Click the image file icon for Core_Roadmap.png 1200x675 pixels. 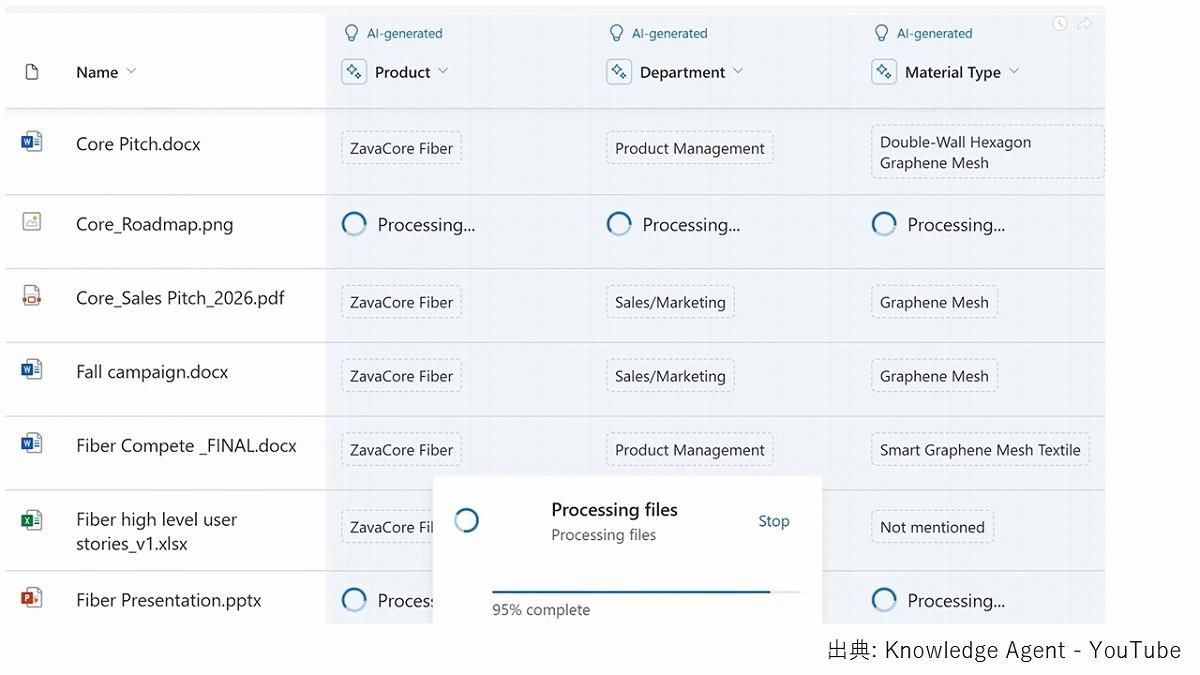[x=31, y=222]
